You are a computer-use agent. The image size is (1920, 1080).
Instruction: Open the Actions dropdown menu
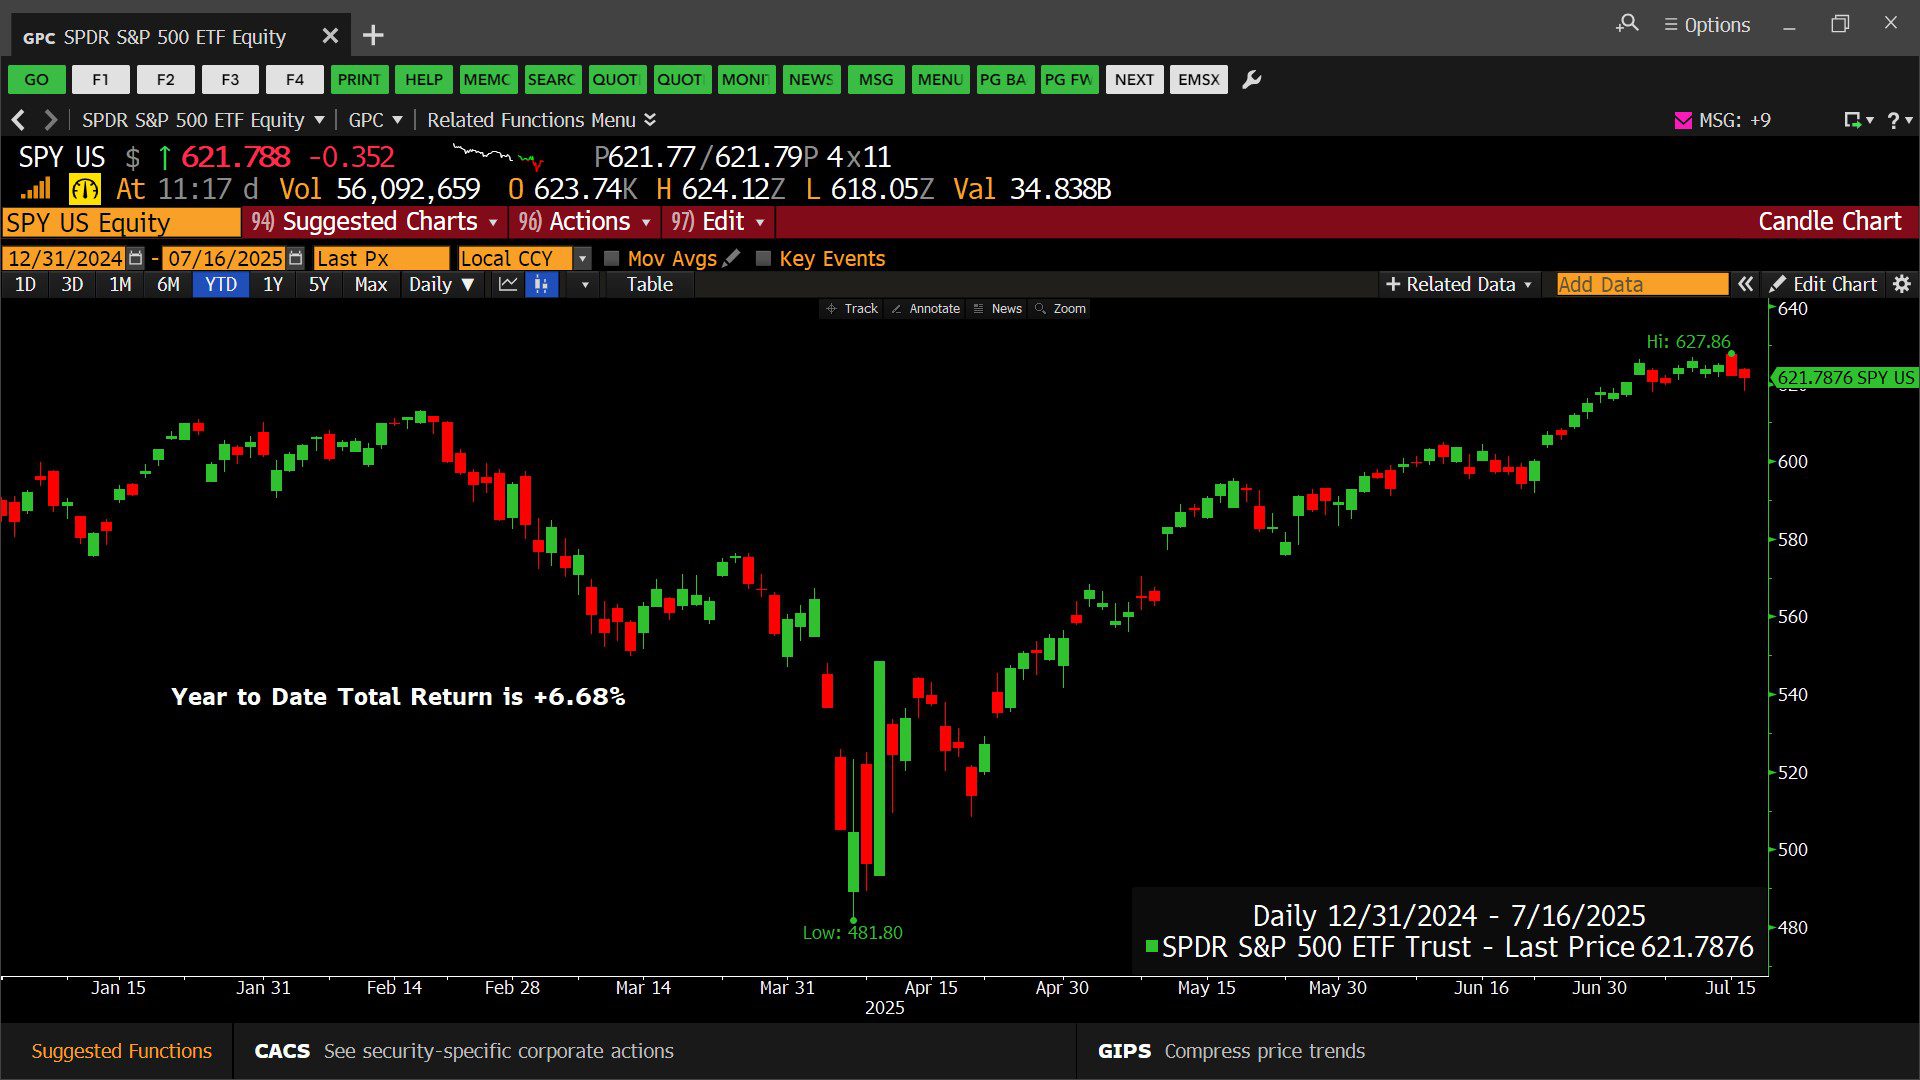pyautogui.click(x=585, y=222)
